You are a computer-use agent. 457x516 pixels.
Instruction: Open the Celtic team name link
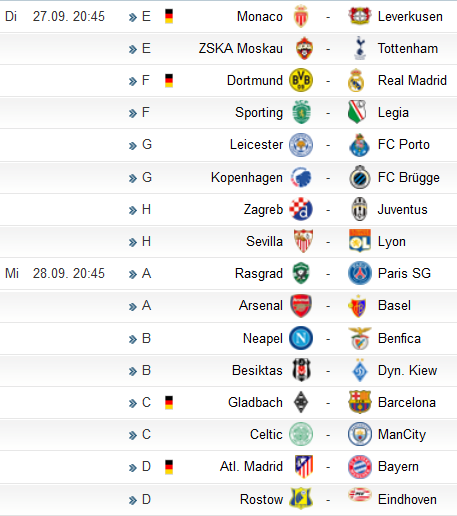coord(266,434)
